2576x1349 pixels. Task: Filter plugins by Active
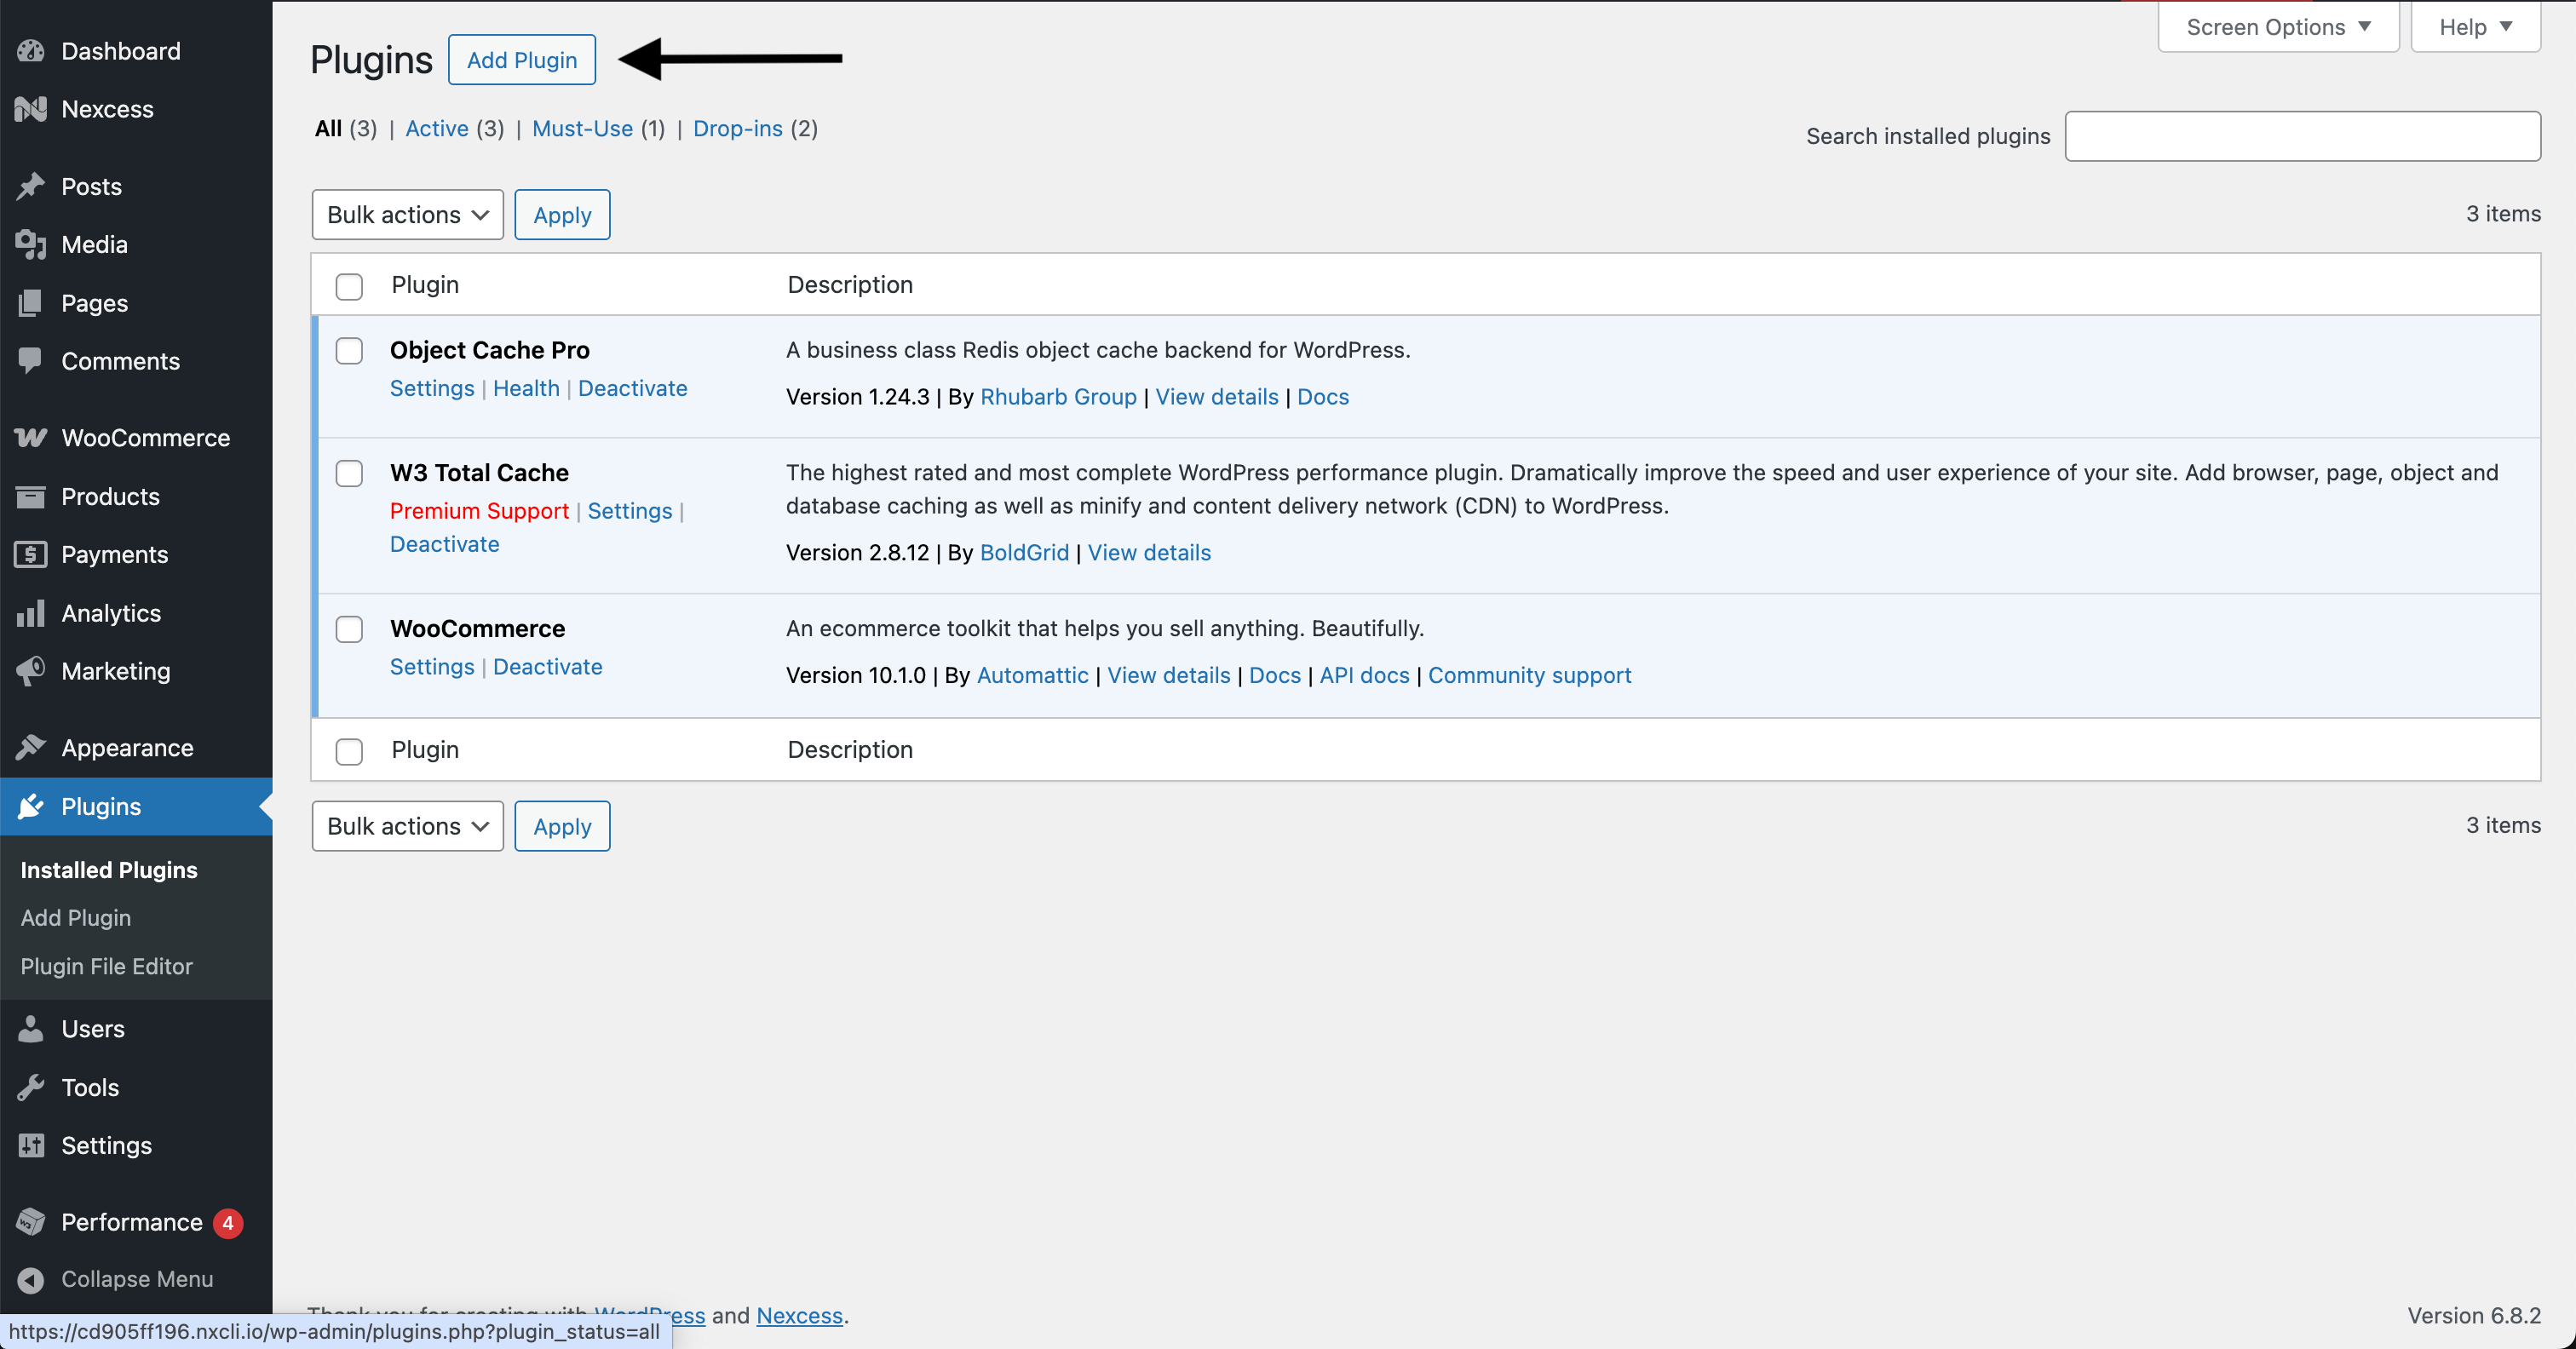click(437, 128)
